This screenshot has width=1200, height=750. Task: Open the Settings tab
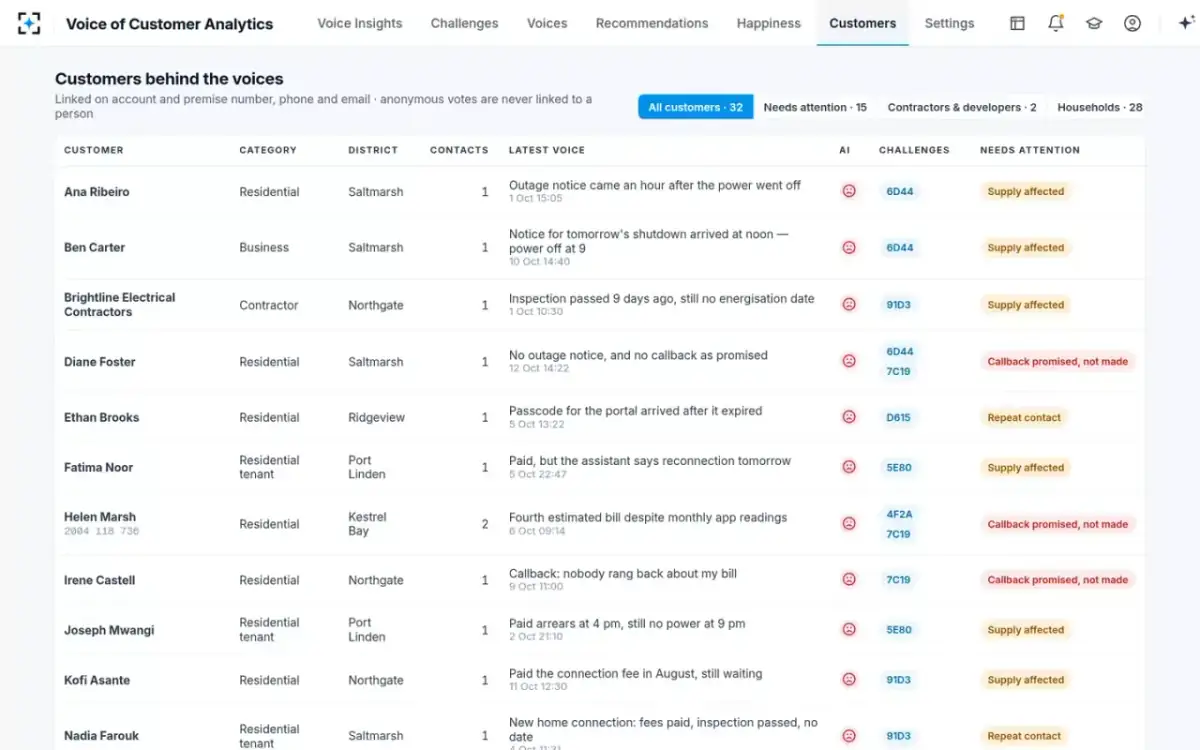(949, 23)
